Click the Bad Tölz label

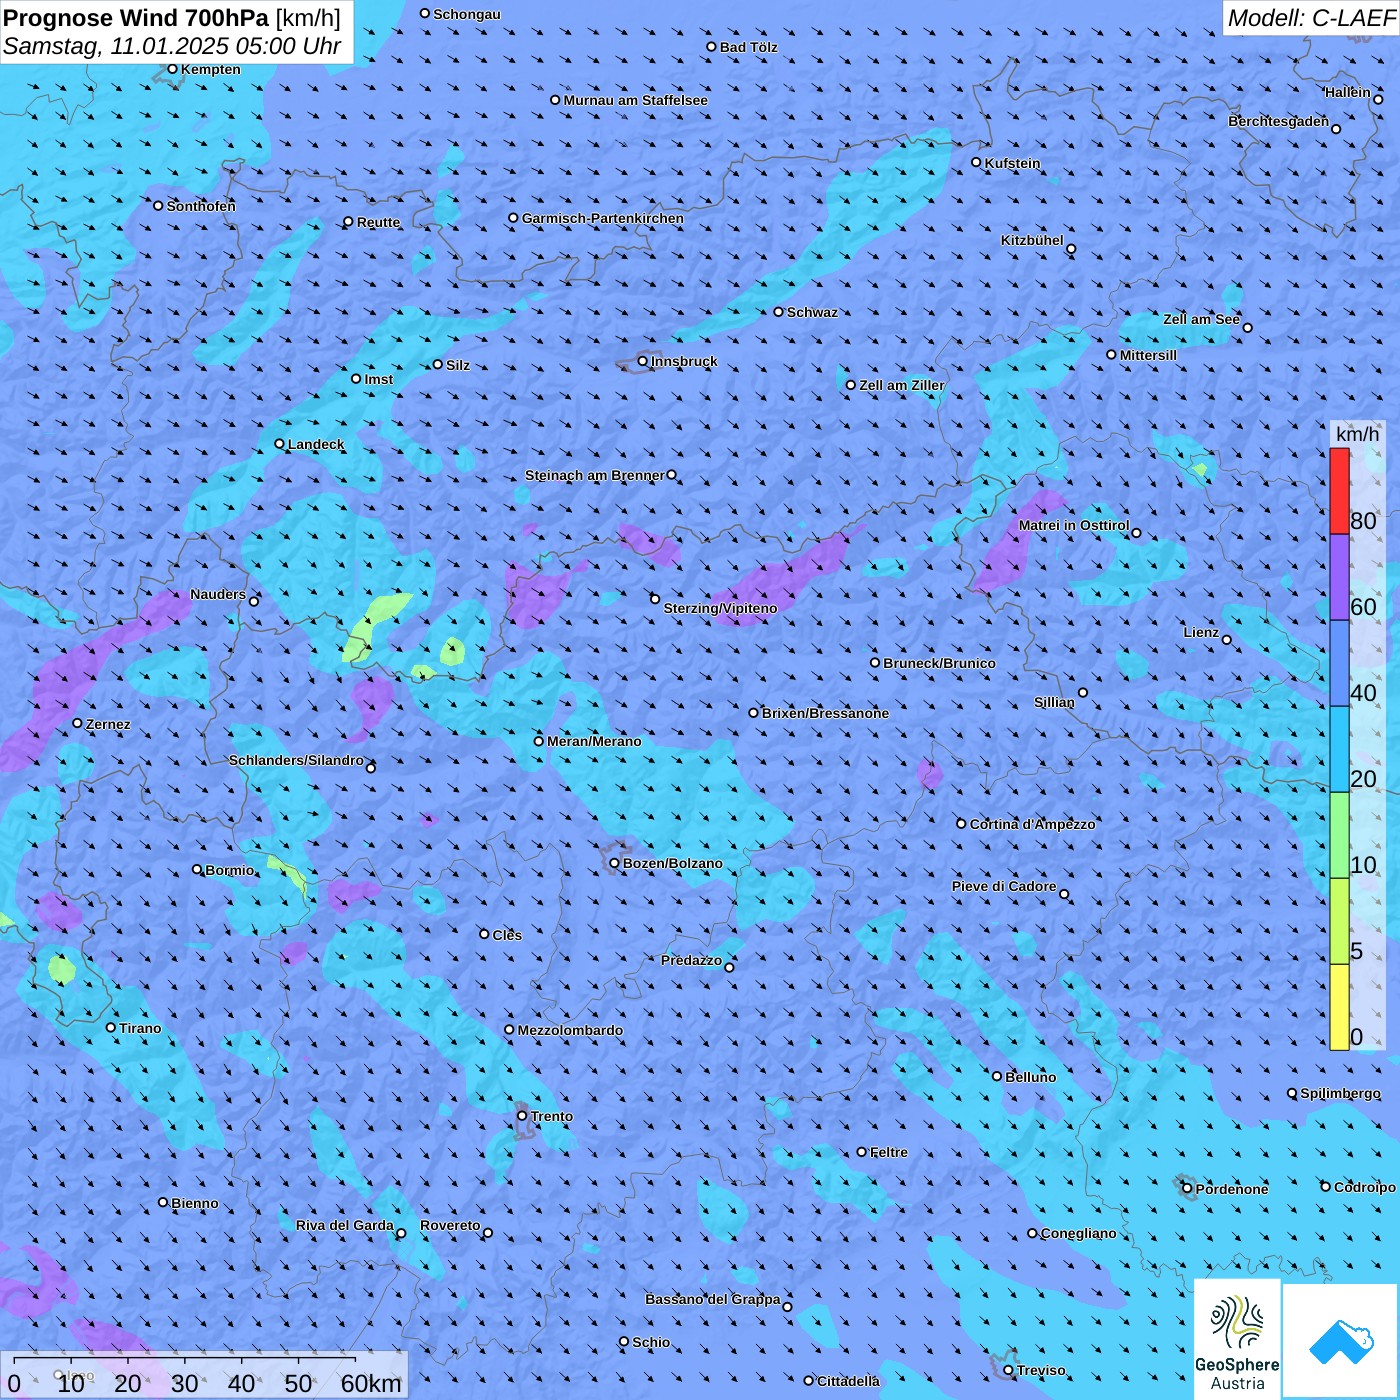pos(748,47)
